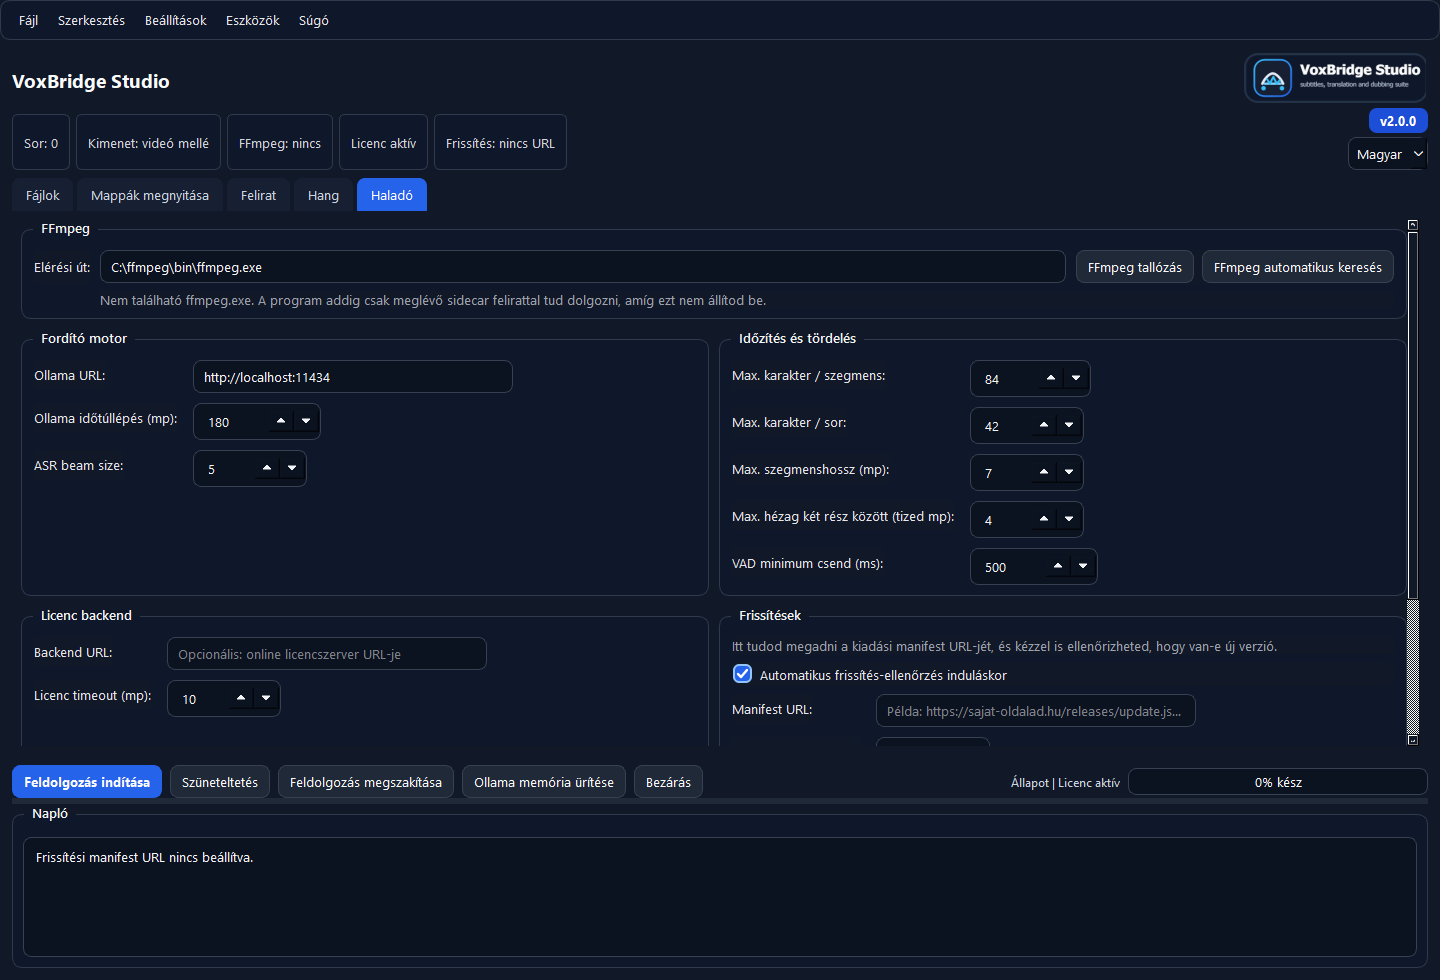1440x980 pixels.
Task: Click Feldolgozás indítása button
Action: point(87,782)
